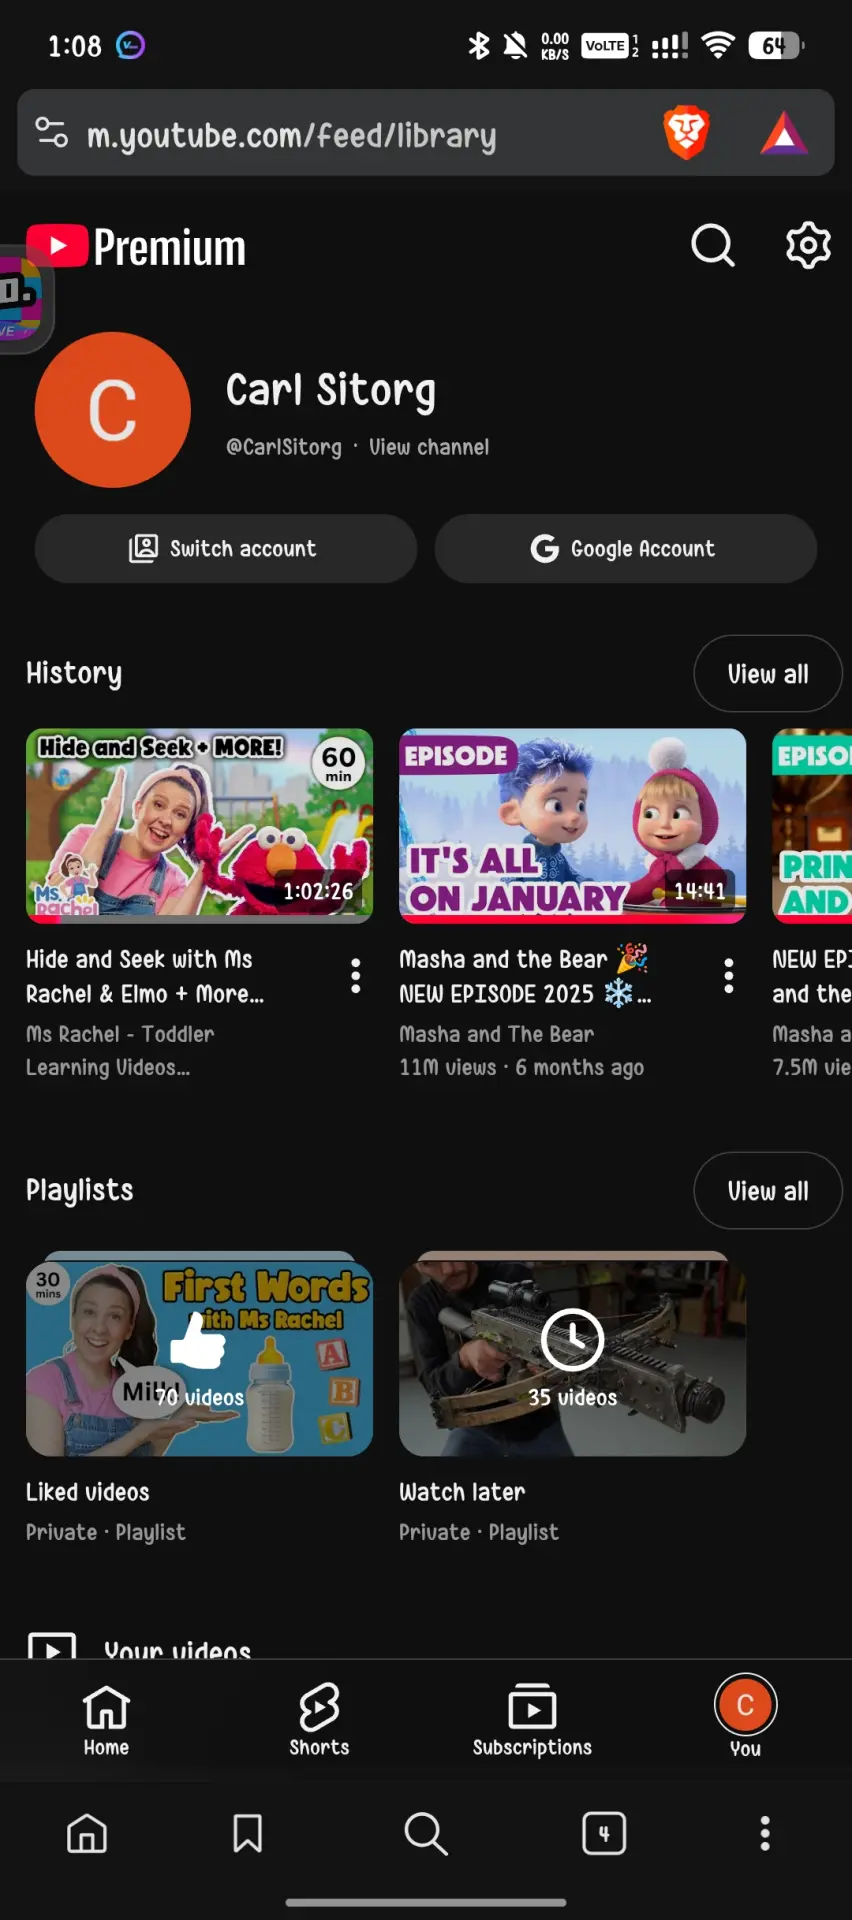Viewport: 852px width, 1920px height.
Task: Open Google Account button
Action: point(626,549)
